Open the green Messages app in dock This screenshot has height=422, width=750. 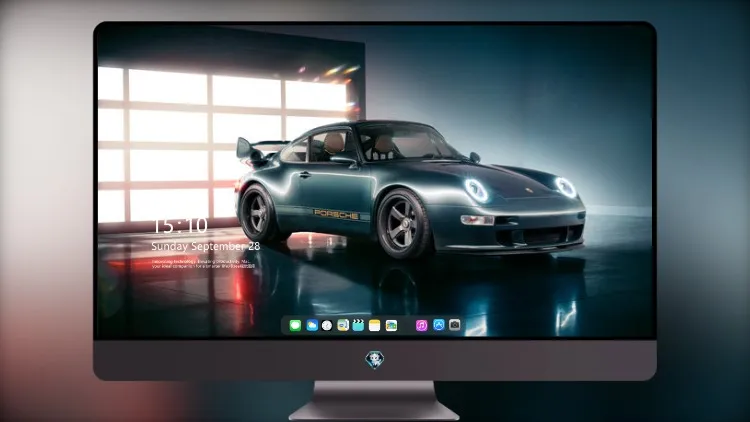pos(295,325)
